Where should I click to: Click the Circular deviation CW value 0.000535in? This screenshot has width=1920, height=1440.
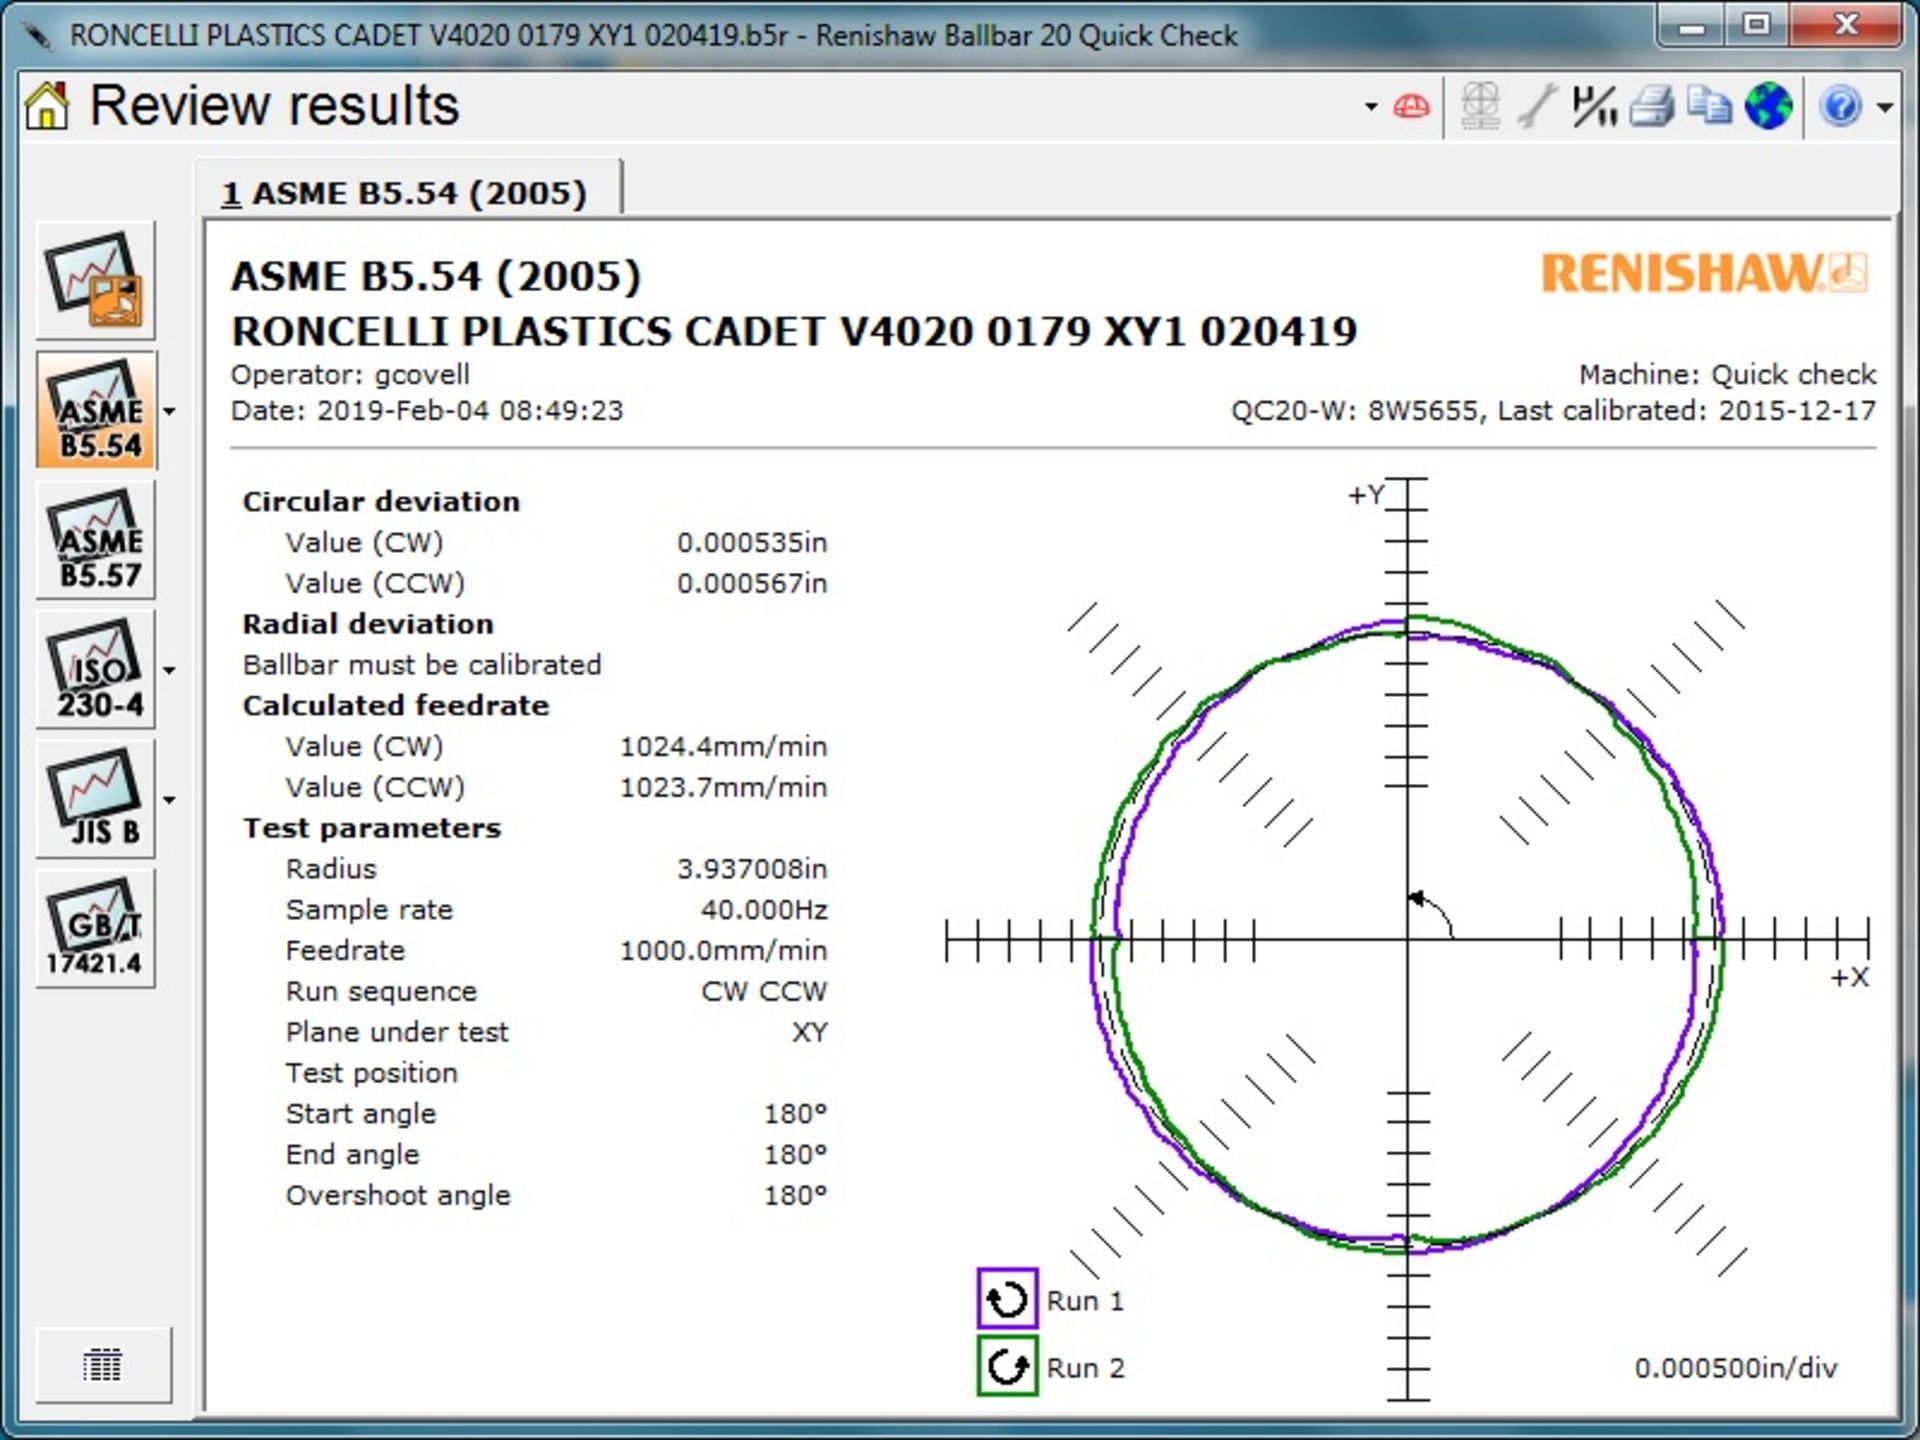[x=752, y=543]
